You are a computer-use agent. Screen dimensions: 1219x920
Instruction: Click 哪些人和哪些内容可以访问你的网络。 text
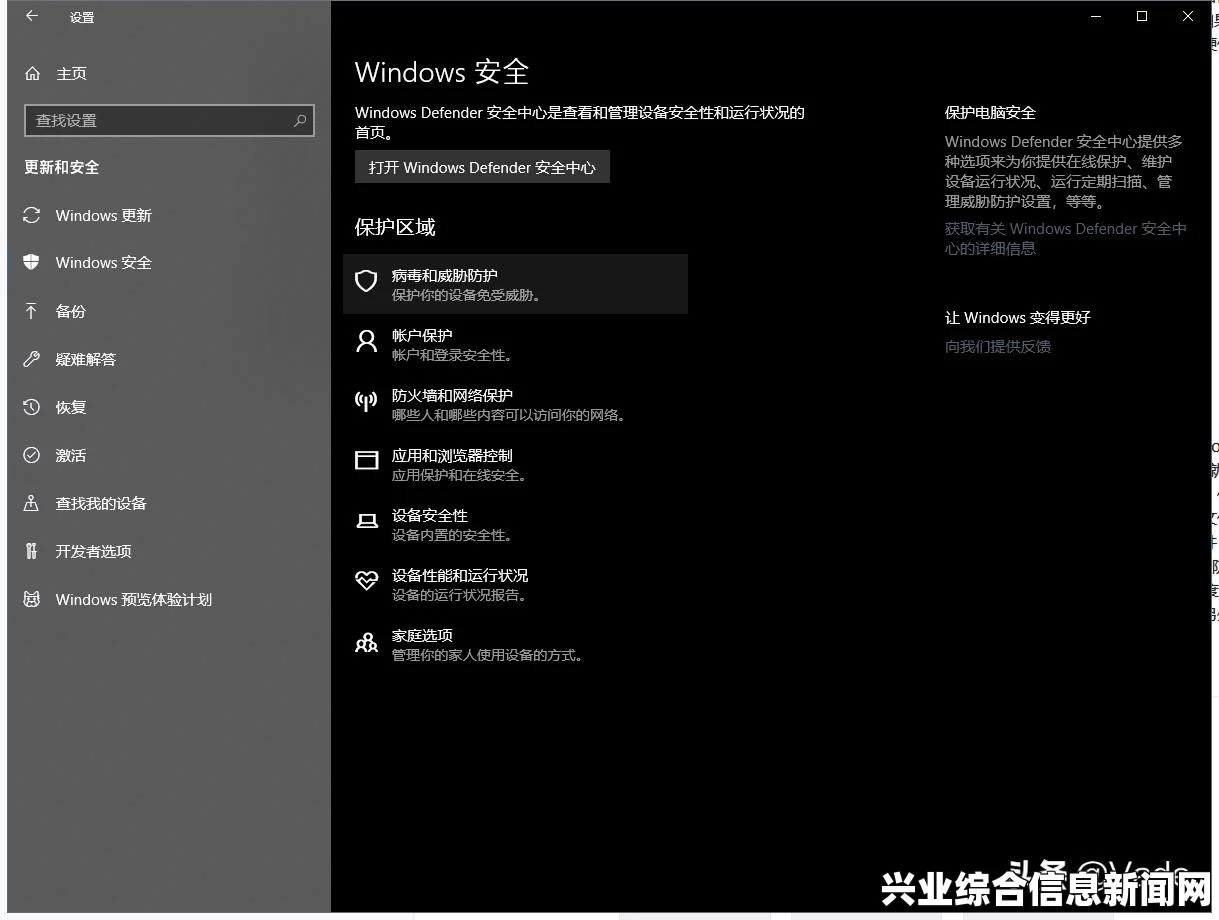click(509, 415)
